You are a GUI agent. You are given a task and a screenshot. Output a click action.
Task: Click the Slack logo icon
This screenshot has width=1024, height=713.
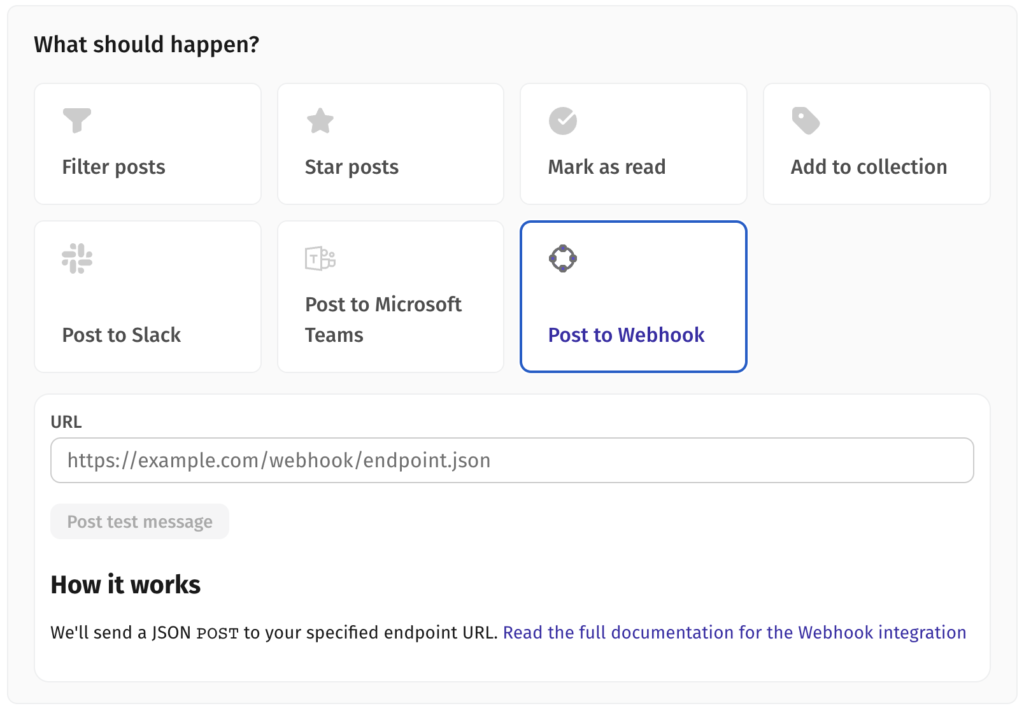pyautogui.click(x=77, y=259)
